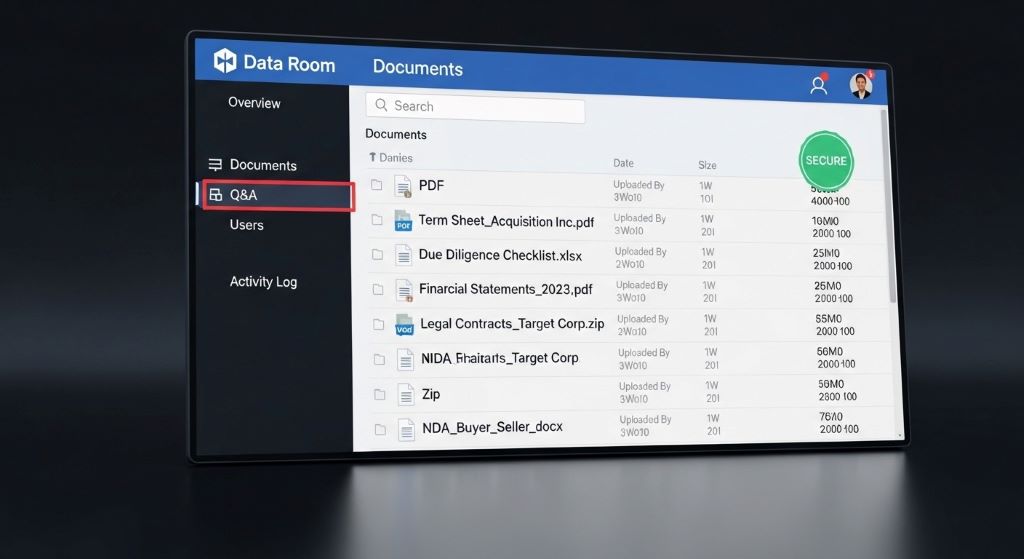Select checkbox for Due Diligence Checklist.xlsx
This screenshot has height=559, width=1024.
click(x=377, y=254)
